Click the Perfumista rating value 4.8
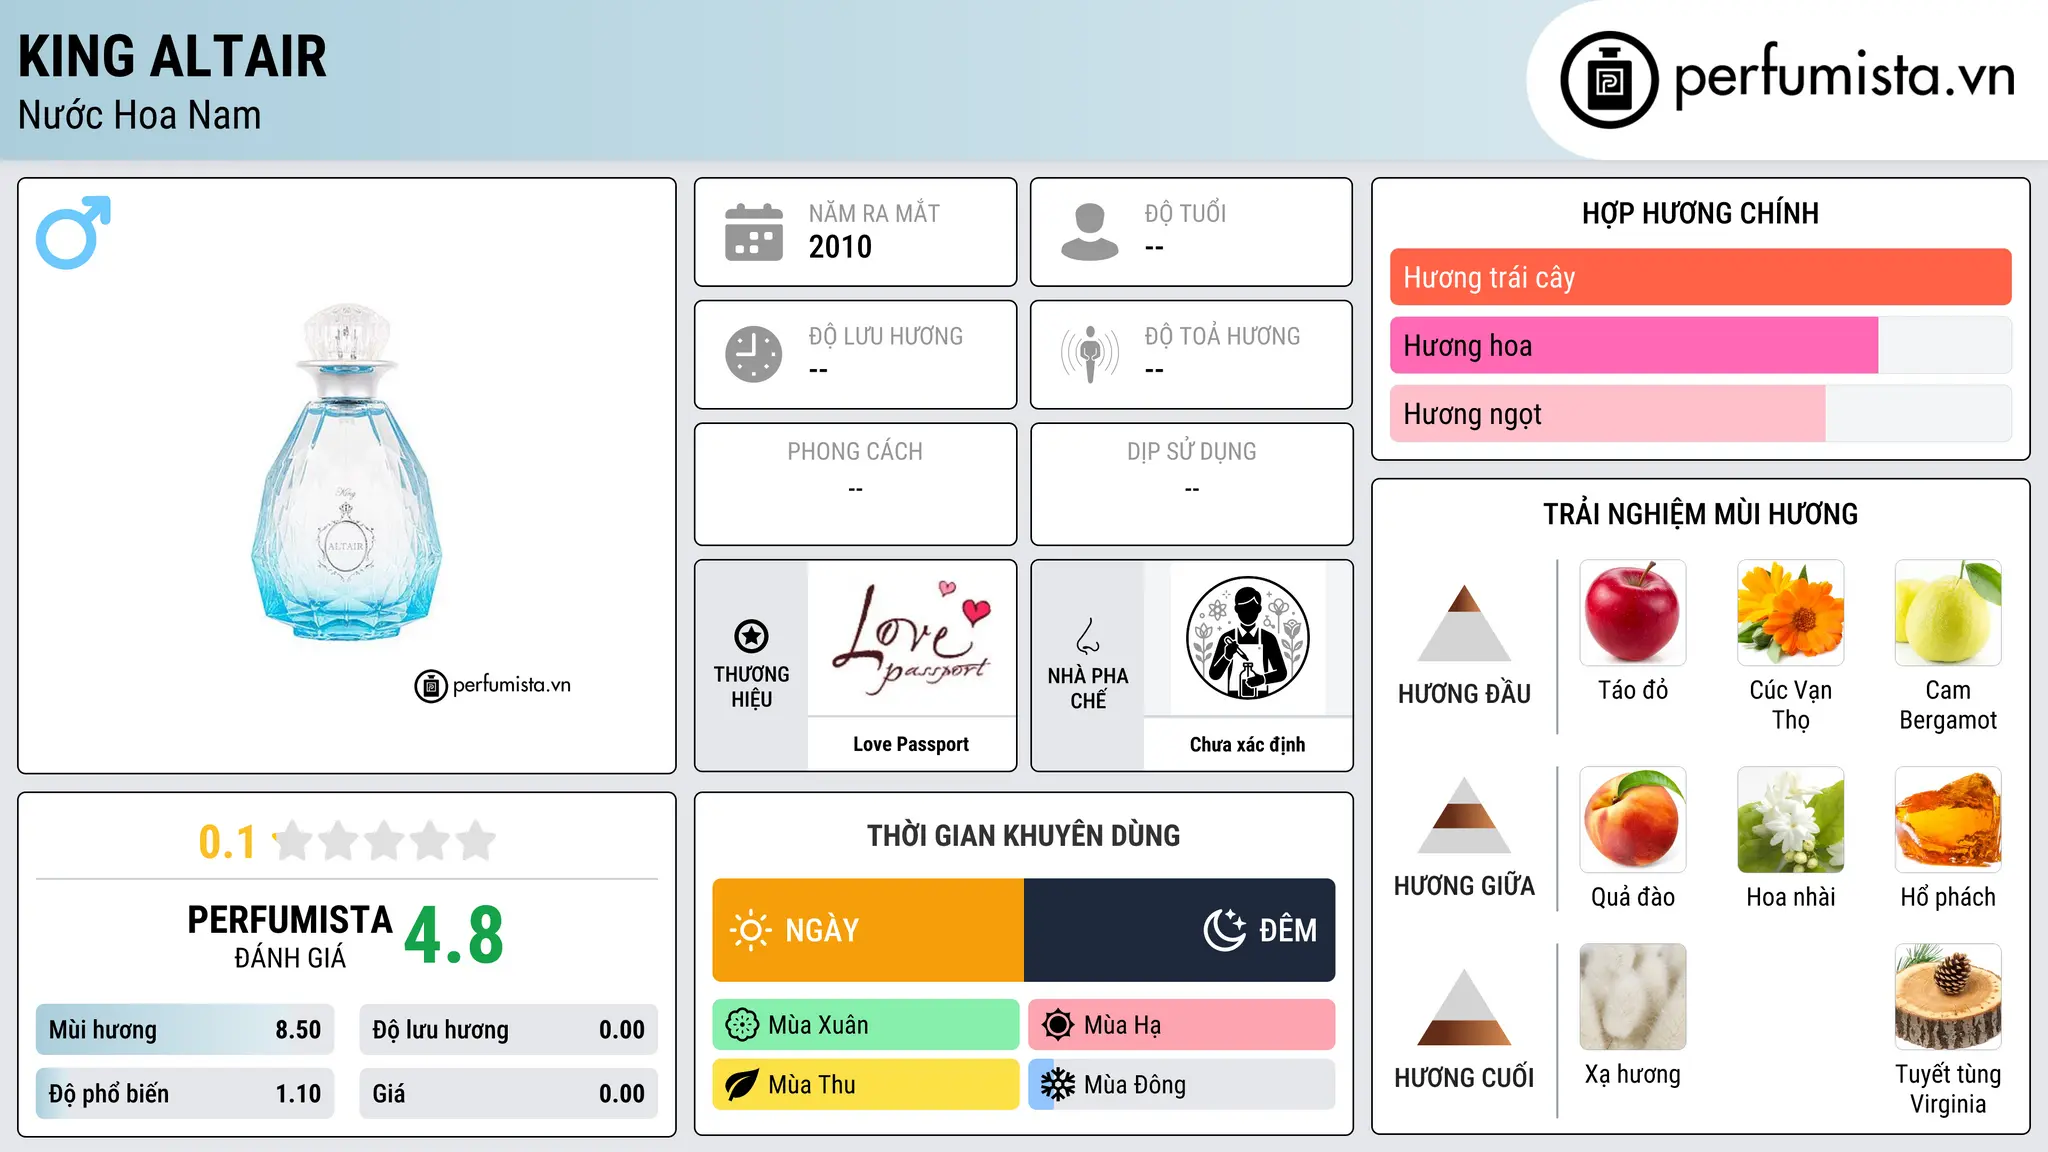The image size is (2048, 1152). [x=454, y=936]
